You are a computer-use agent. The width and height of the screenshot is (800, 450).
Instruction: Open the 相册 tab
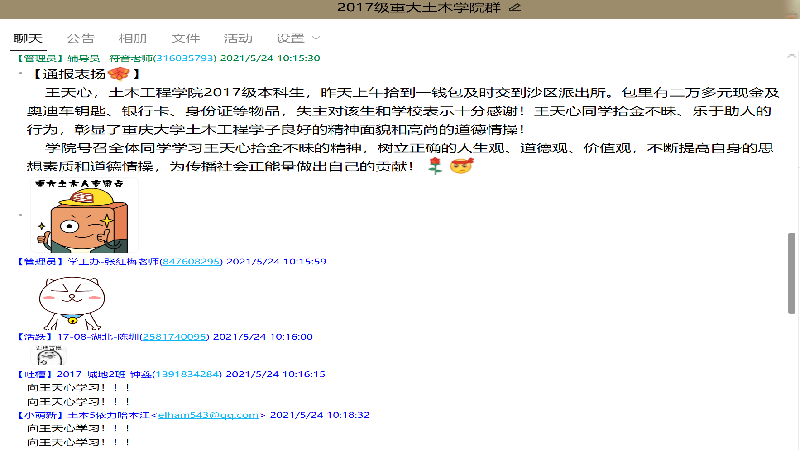(x=133, y=38)
